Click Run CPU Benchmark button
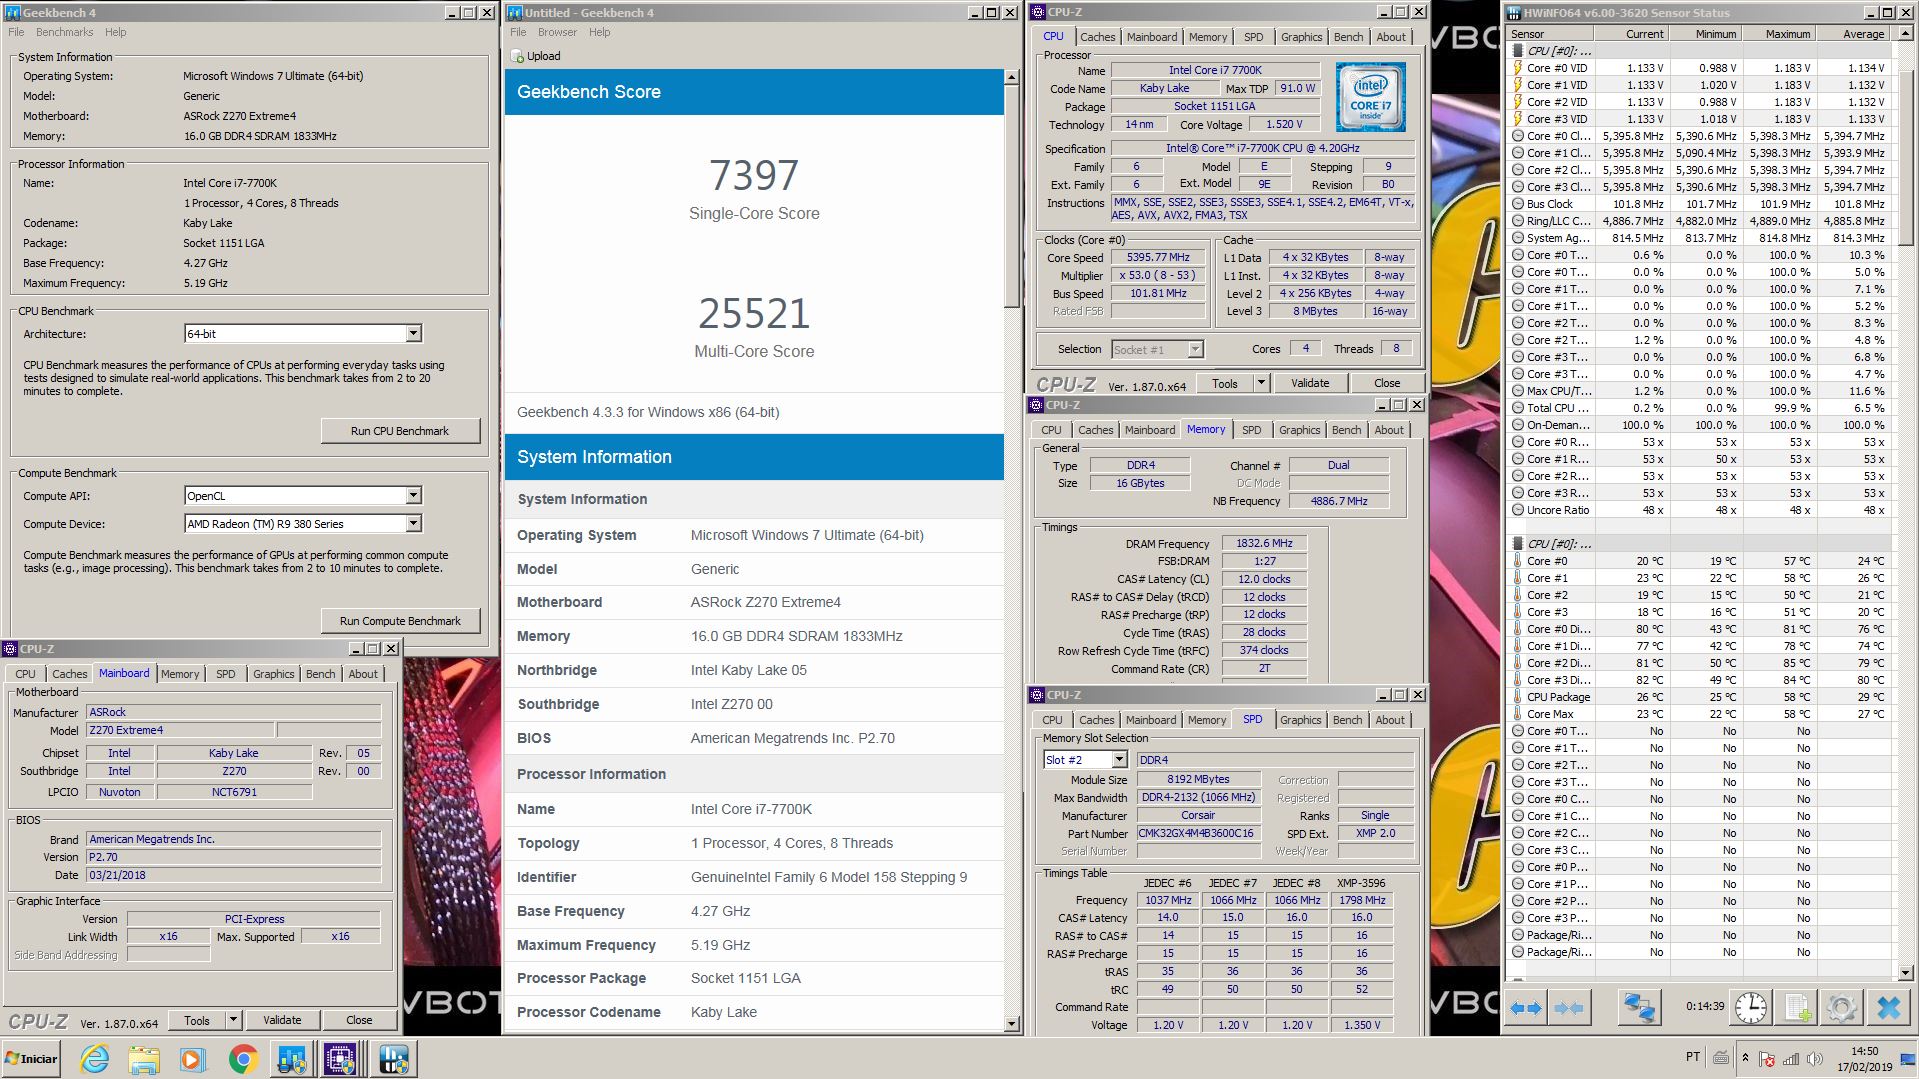The image size is (1919, 1079). (x=400, y=431)
